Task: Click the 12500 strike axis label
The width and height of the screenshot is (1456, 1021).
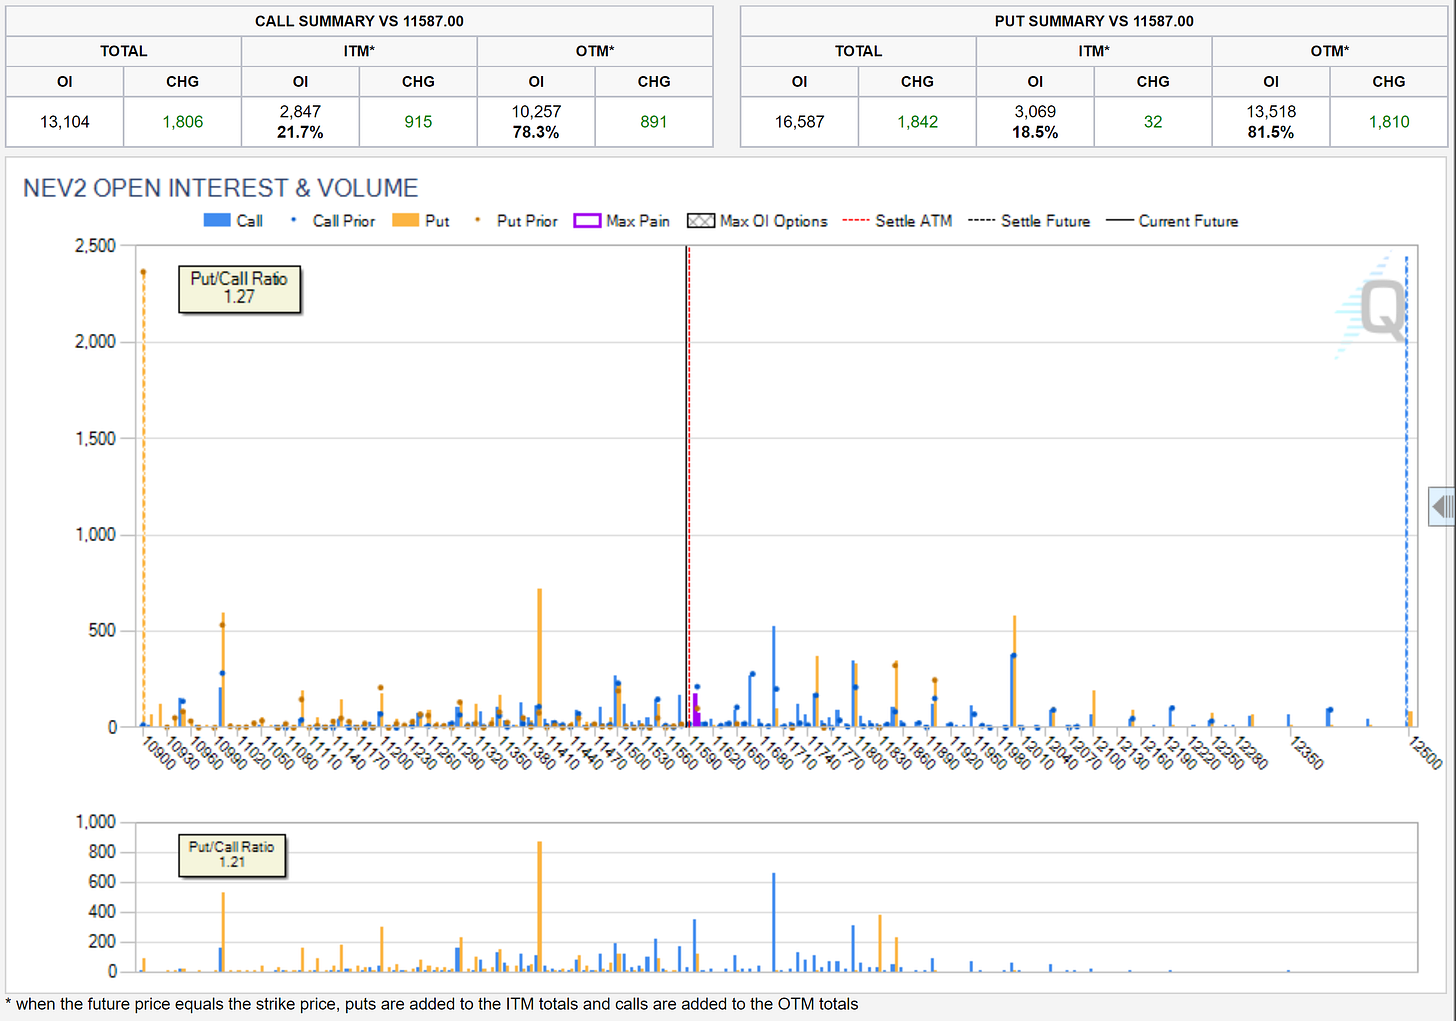Action: pyautogui.click(x=1425, y=752)
